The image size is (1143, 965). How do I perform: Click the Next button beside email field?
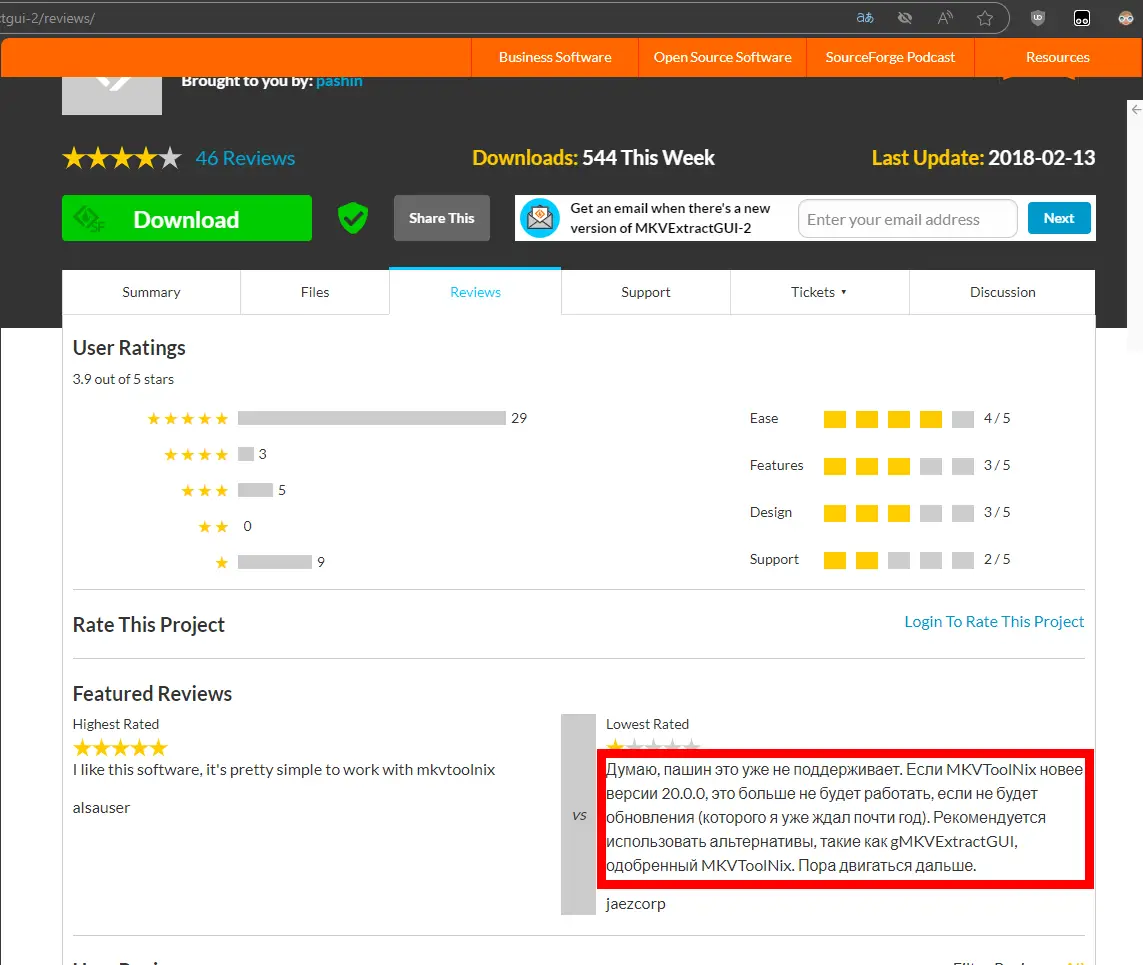click(1059, 218)
